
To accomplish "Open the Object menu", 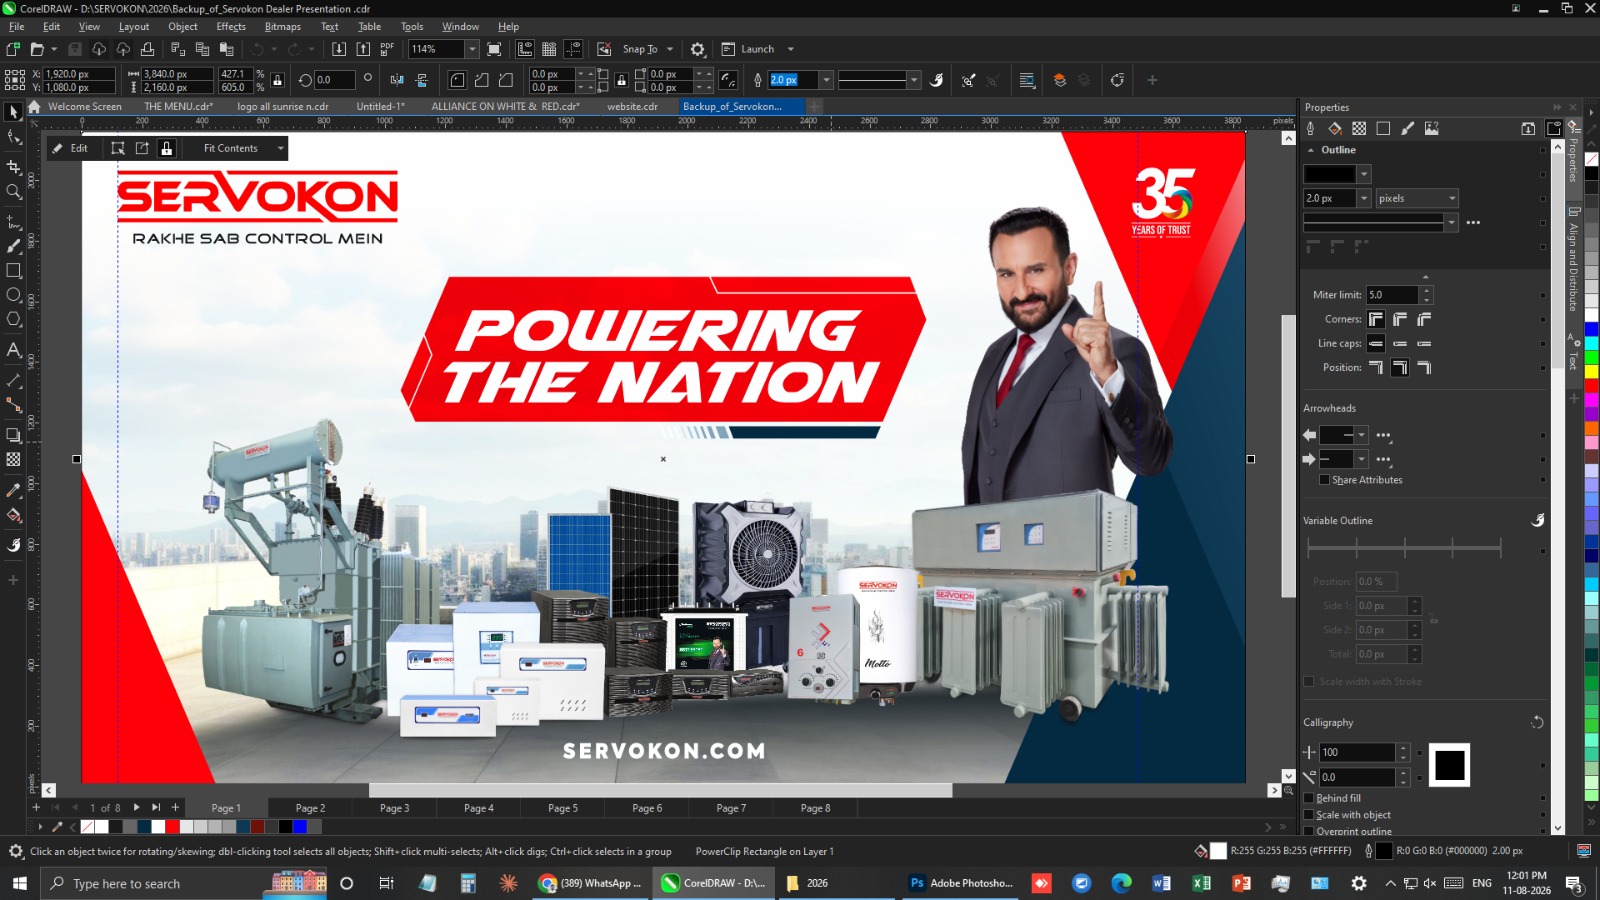I will (183, 27).
